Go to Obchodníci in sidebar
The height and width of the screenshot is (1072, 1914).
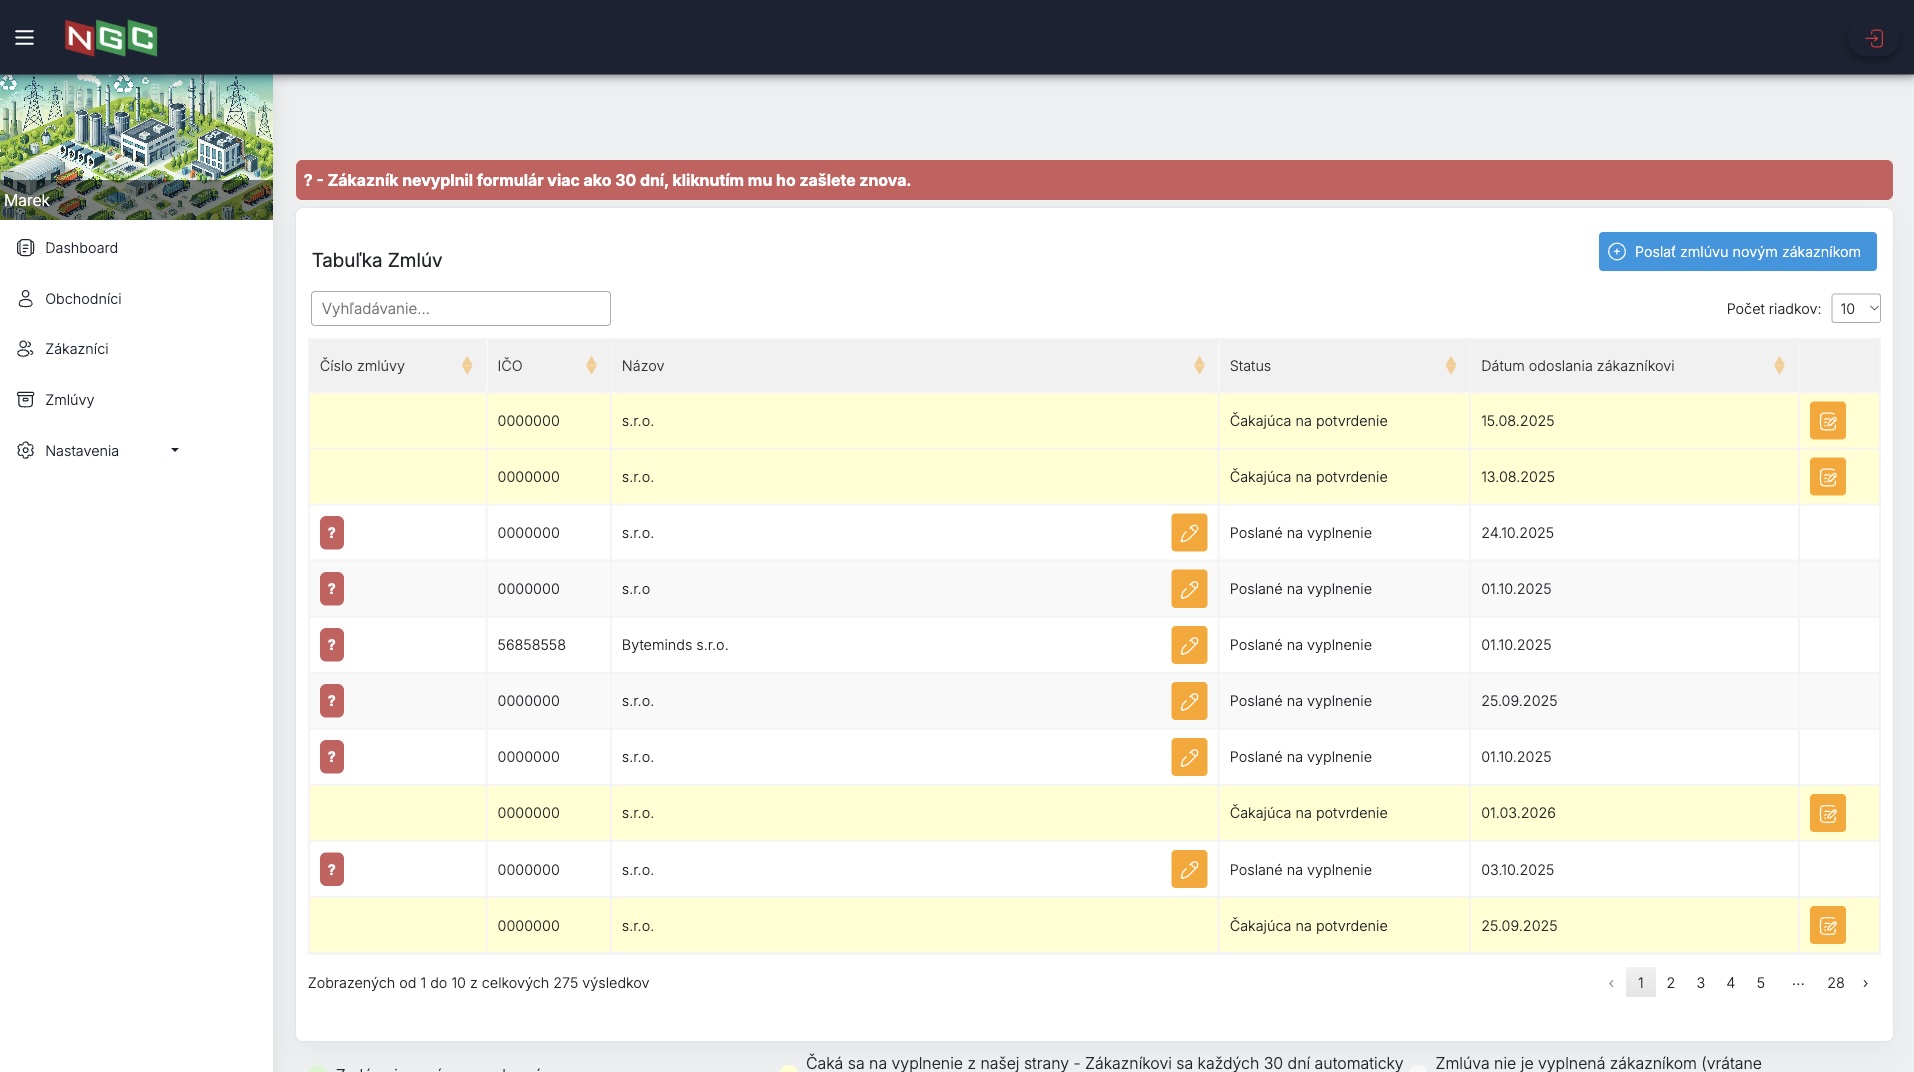coord(83,299)
